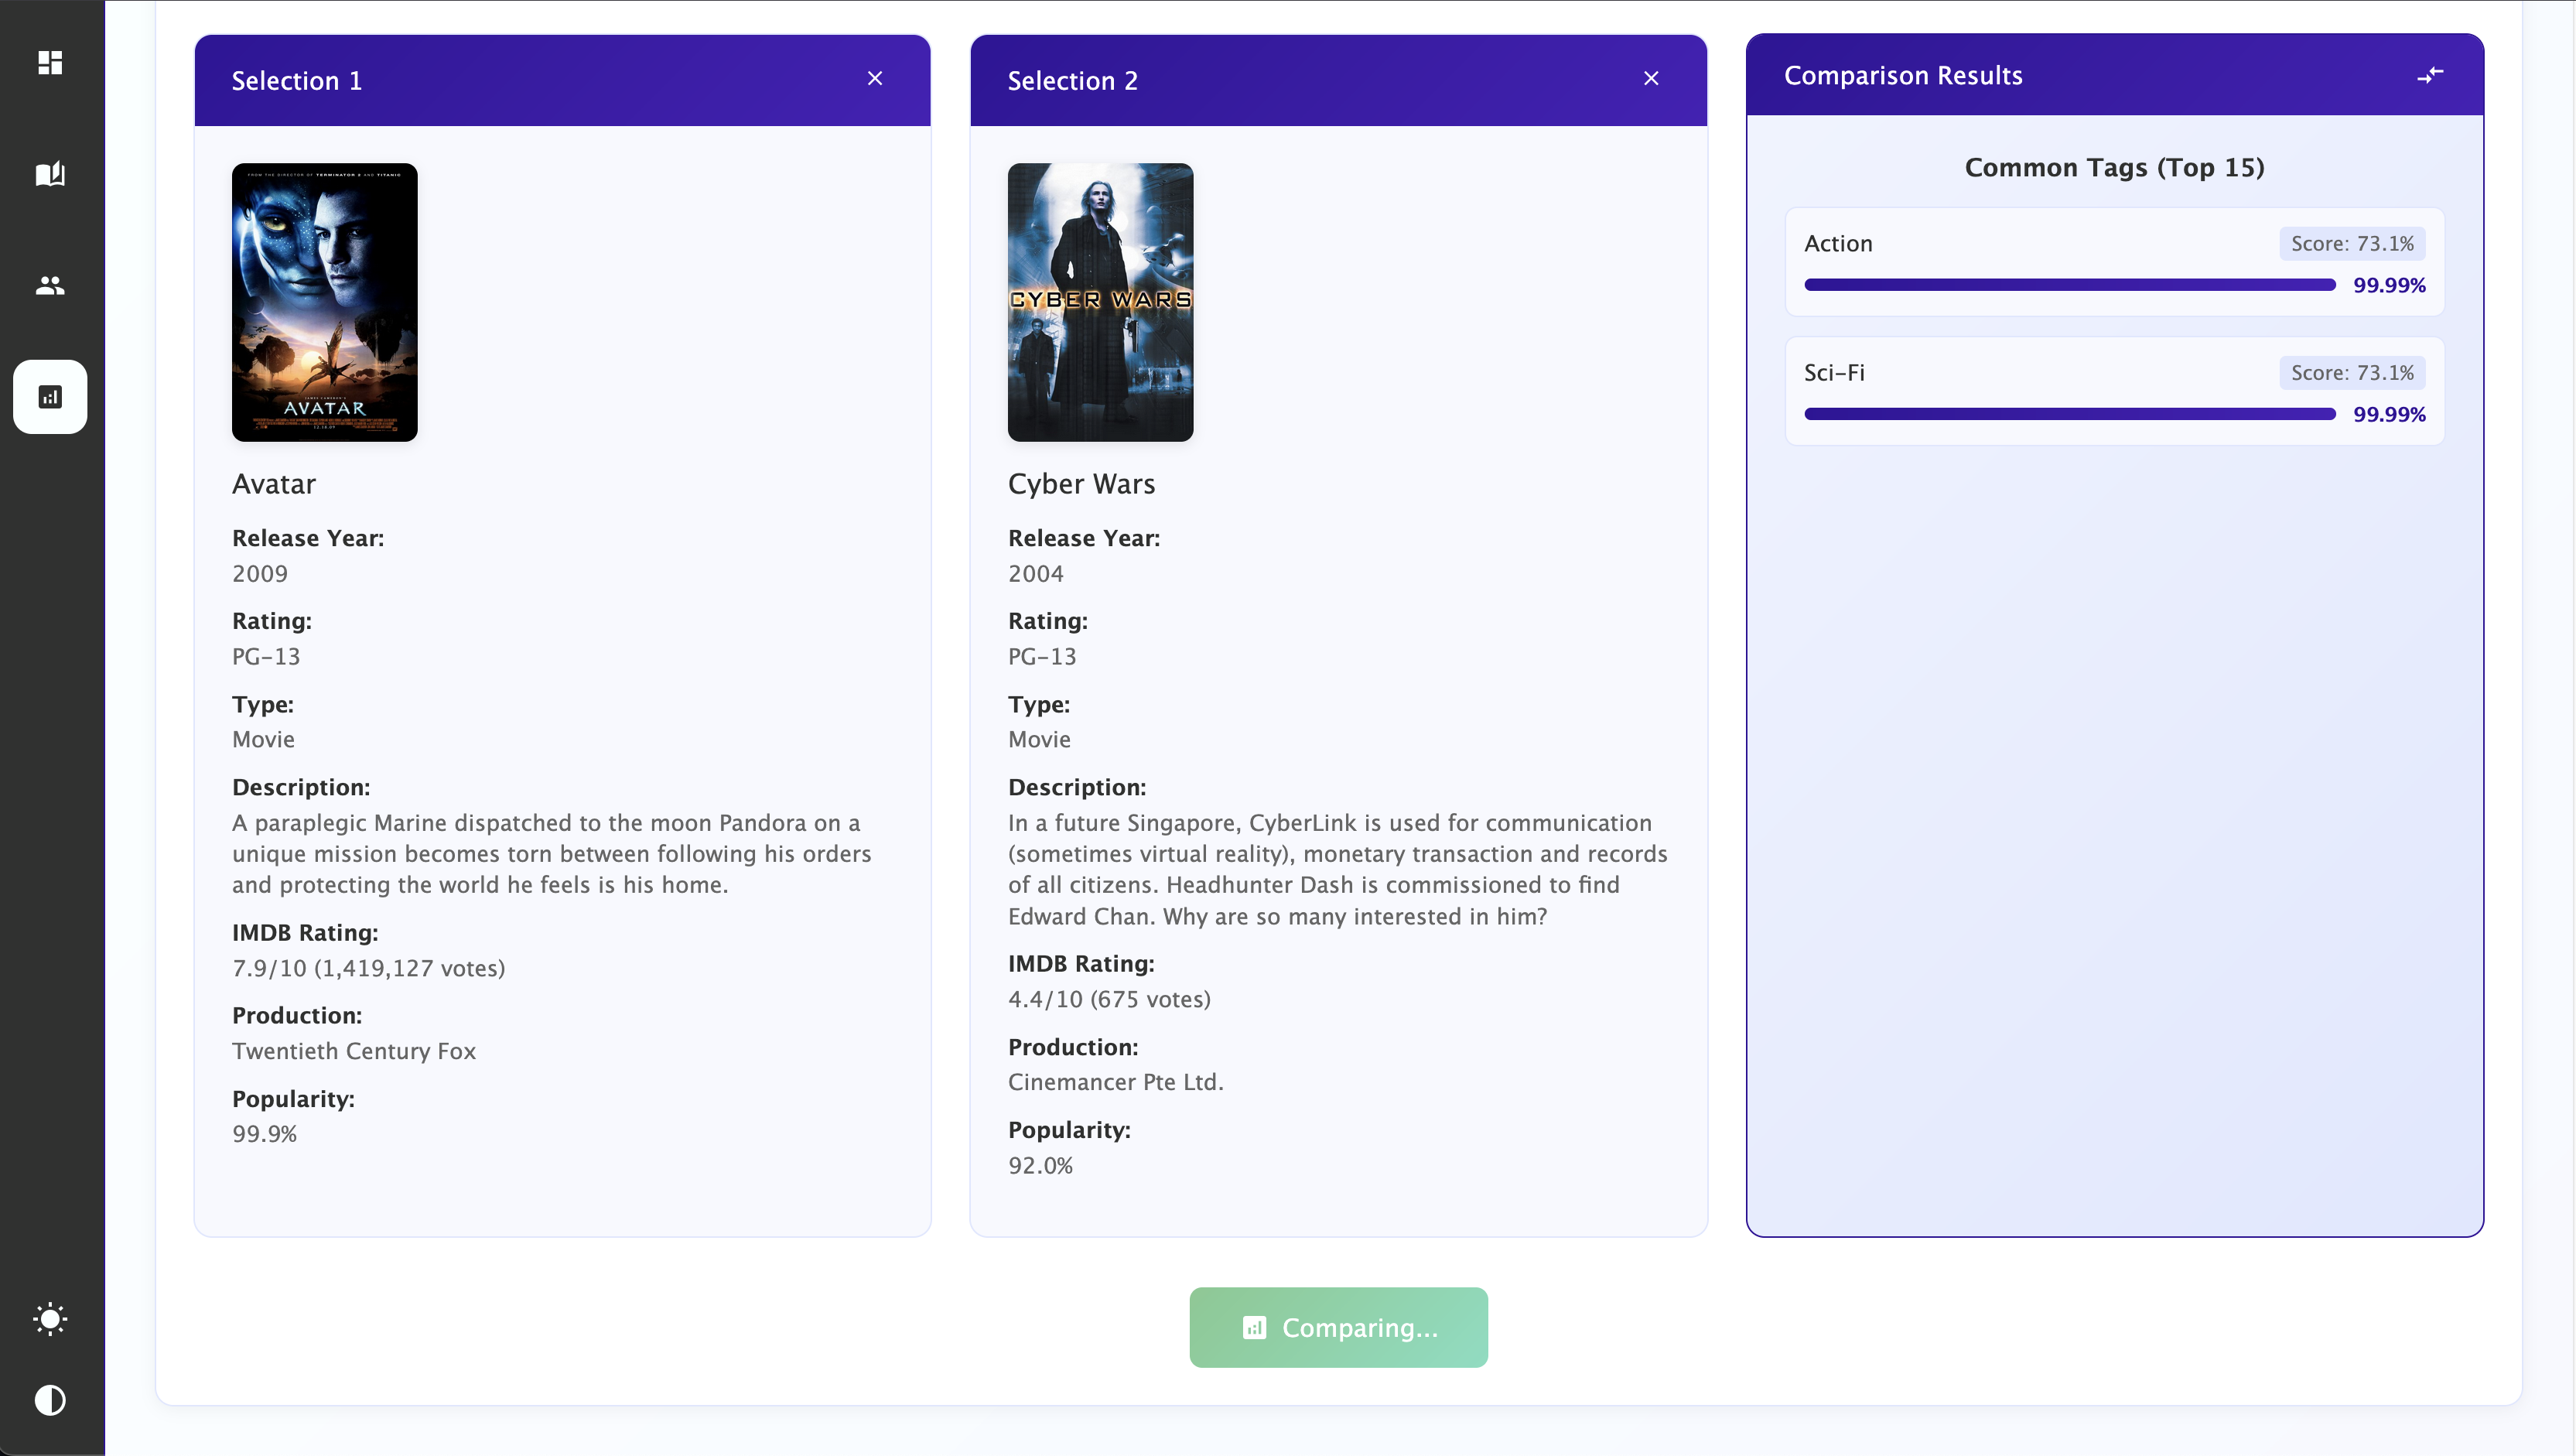Viewport: 2576px width, 1456px height.
Task: Click the Common Tags (Top 15) heading
Action: click(2114, 167)
